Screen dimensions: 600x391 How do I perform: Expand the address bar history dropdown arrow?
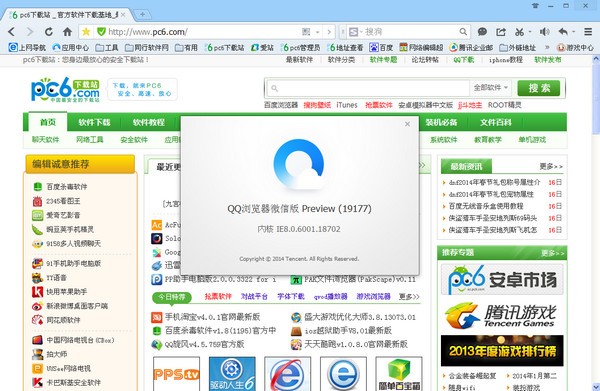(318, 32)
